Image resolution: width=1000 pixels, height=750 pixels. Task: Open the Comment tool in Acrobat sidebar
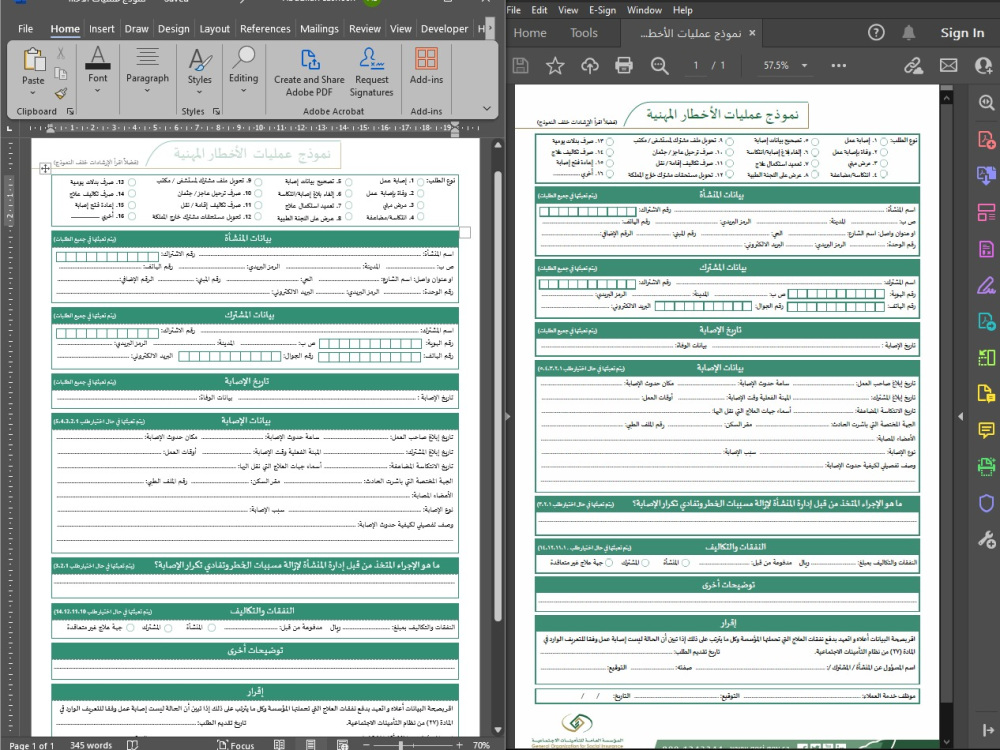986,430
